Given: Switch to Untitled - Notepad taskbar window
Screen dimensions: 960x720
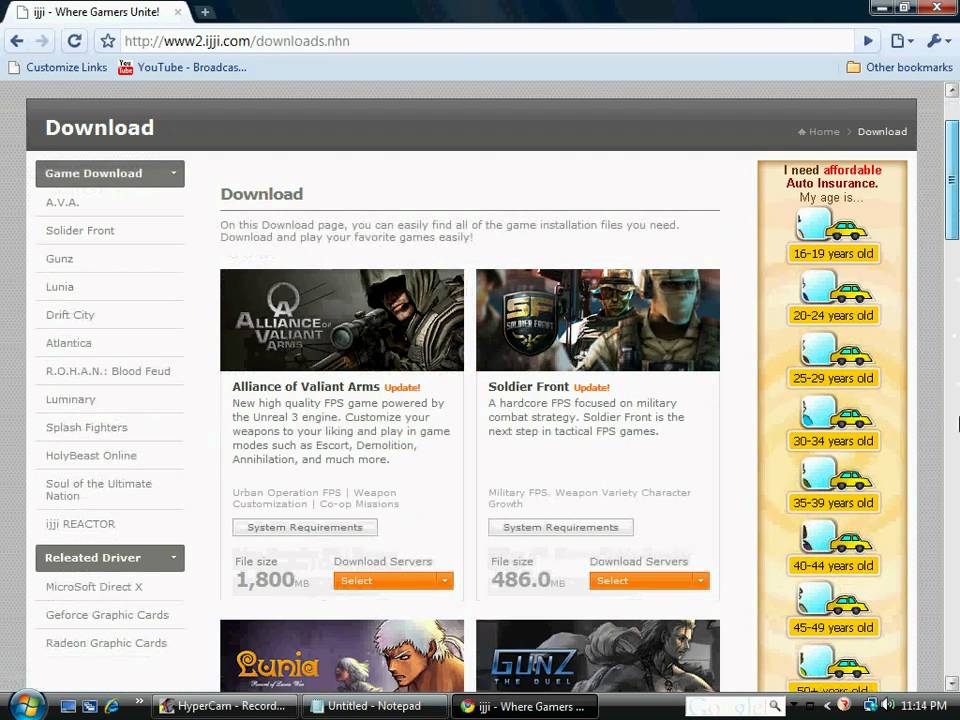Looking at the screenshot, I should click(x=374, y=706).
